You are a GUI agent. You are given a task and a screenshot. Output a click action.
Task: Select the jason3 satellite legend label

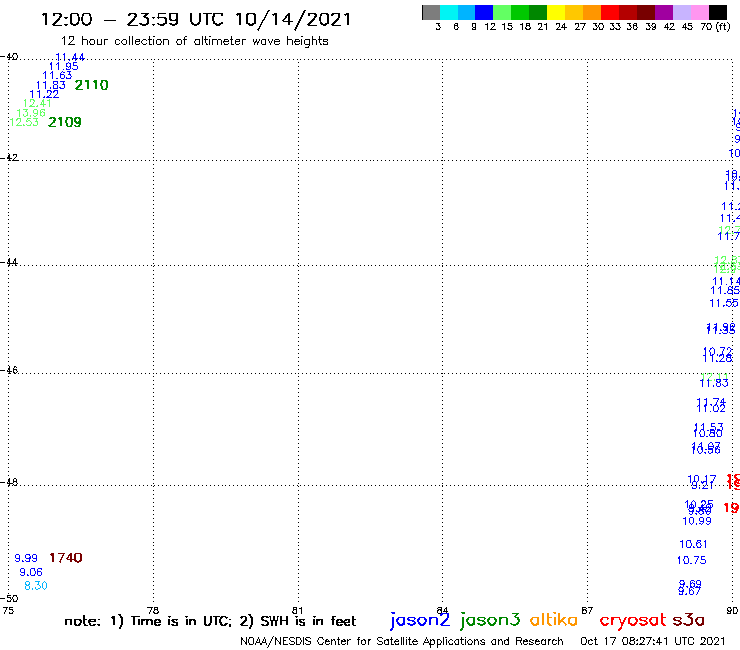[x=490, y=620]
